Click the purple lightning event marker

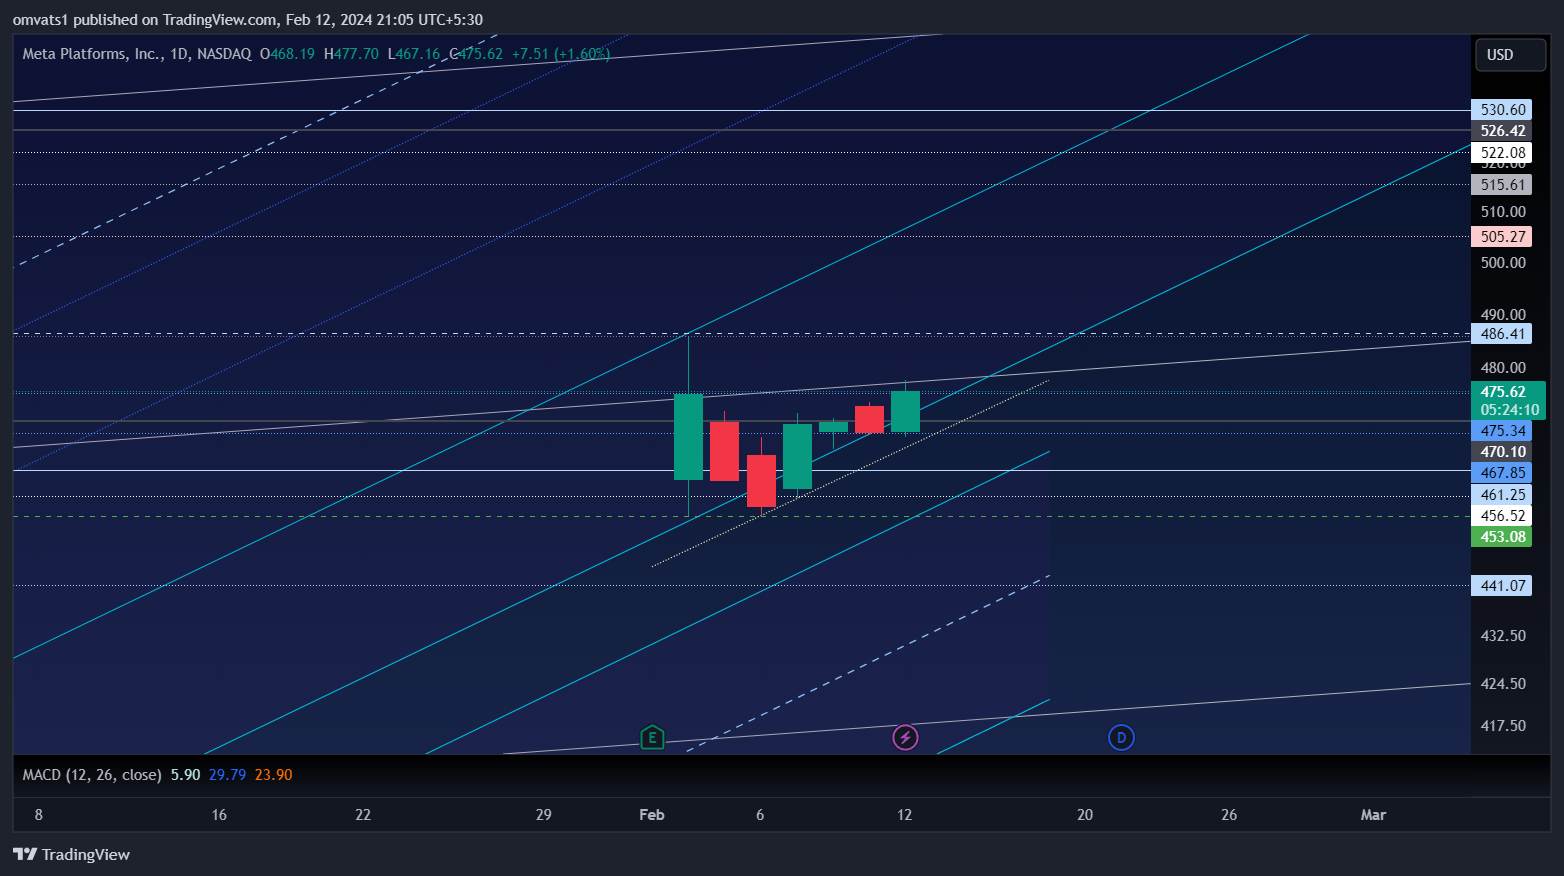tap(905, 738)
